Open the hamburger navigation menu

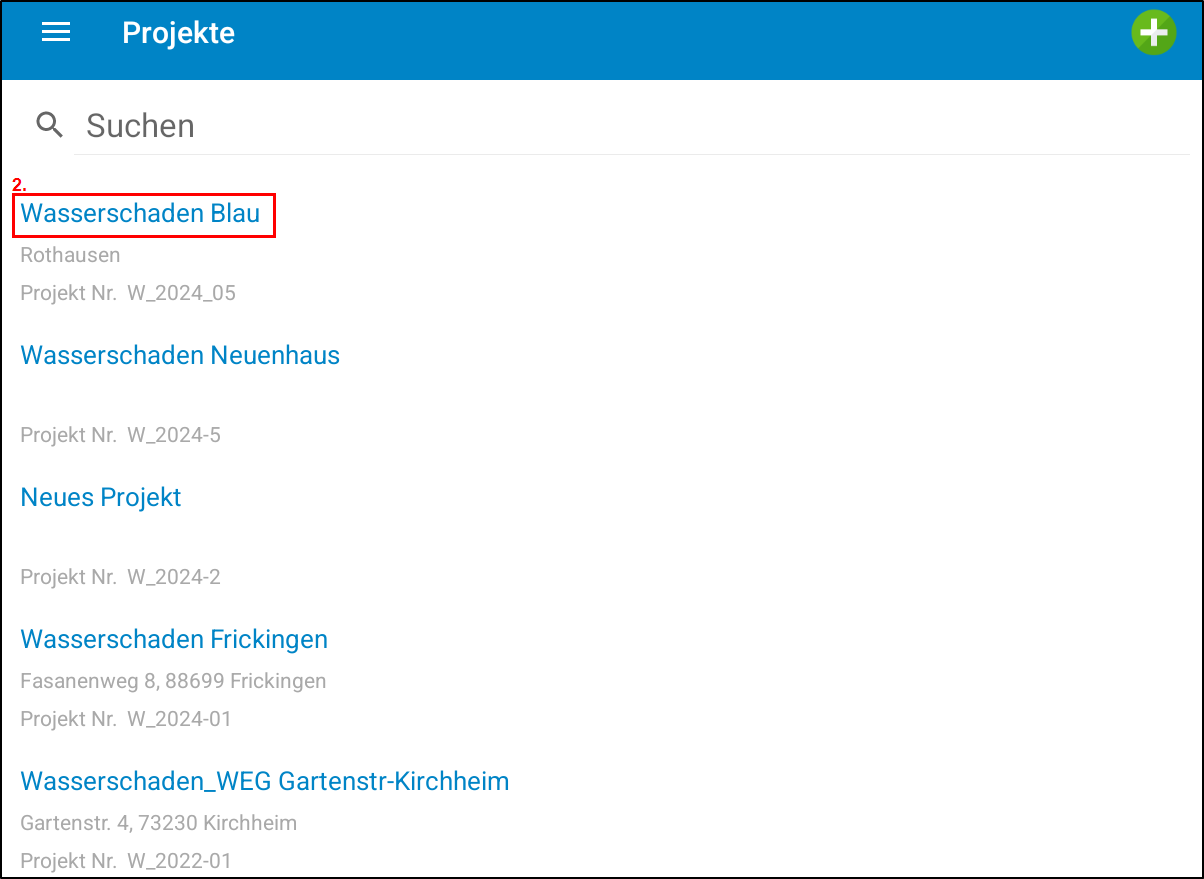tap(56, 33)
